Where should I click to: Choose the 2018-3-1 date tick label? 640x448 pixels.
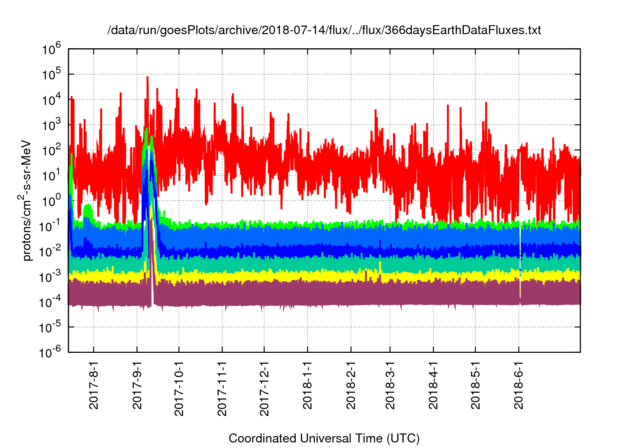pos(391,383)
